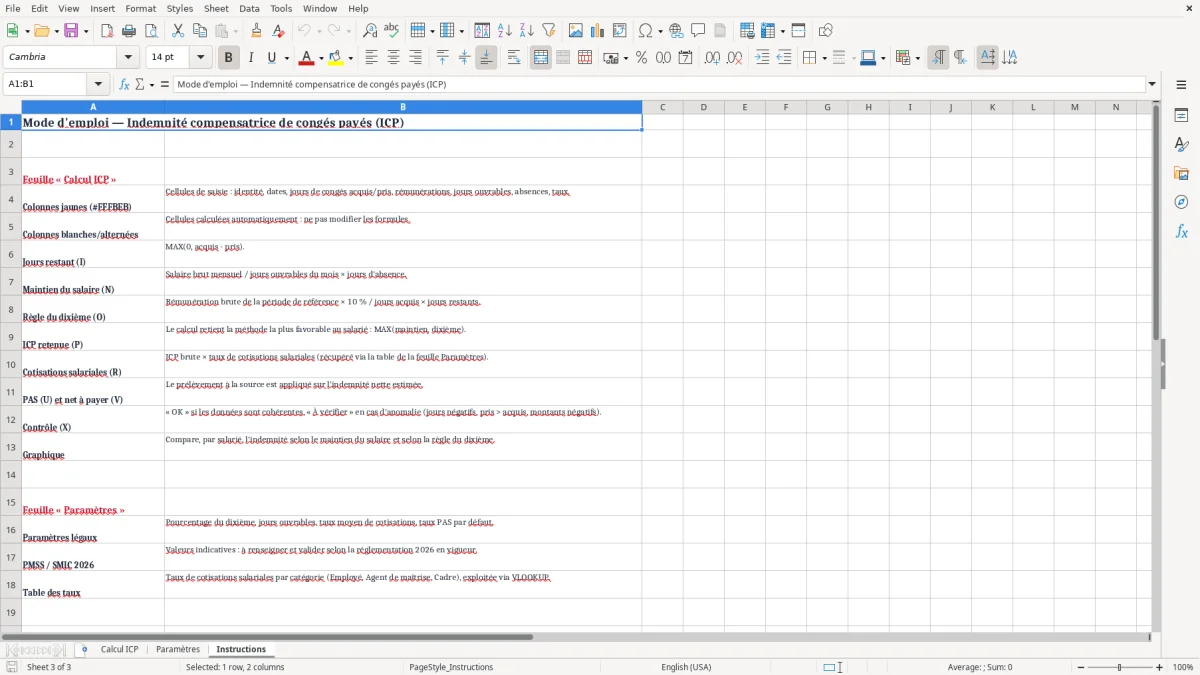Viewport: 1200px width, 675px height.
Task: Open the Borders dropdown arrow
Action: click(x=824, y=58)
